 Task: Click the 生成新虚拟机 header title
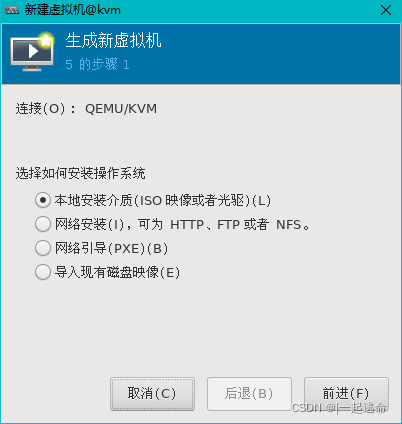coord(113,41)
